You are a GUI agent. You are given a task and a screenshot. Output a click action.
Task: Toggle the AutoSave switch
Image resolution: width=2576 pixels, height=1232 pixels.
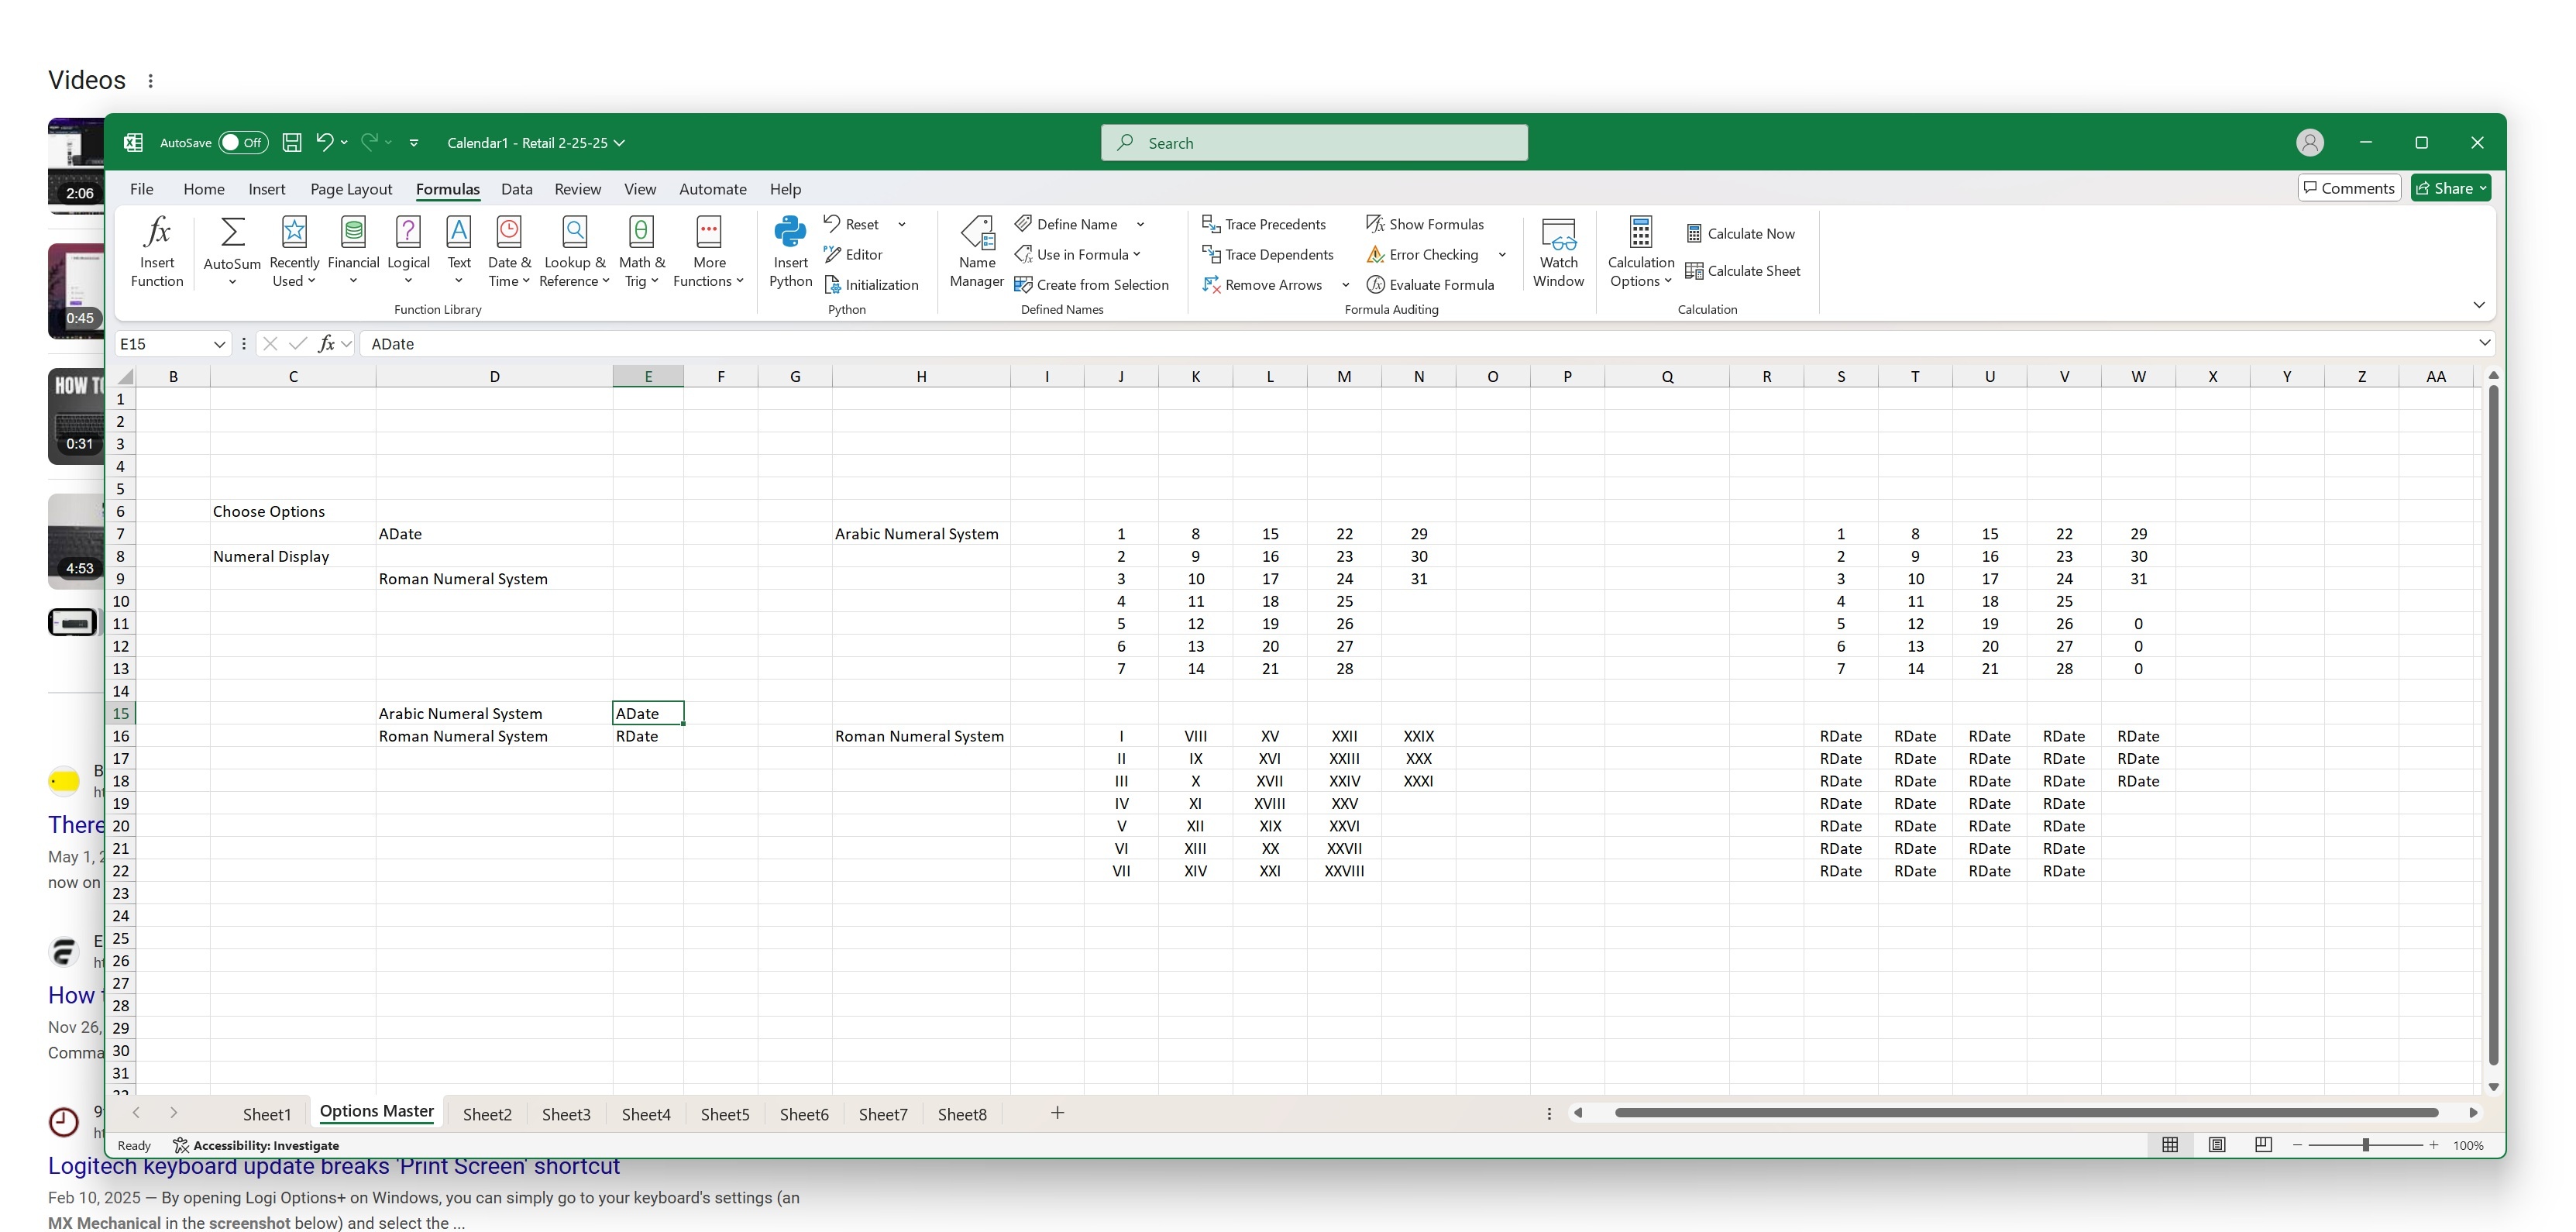pyautogui.click(x=243, y=143)
